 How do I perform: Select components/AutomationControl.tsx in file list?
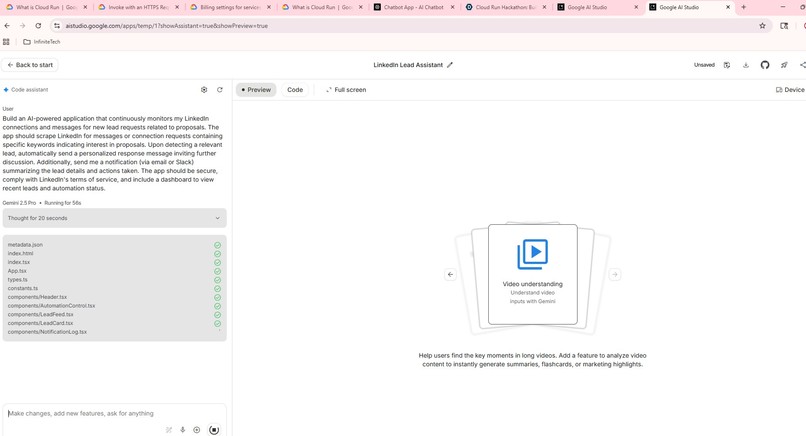pos(51,306)
